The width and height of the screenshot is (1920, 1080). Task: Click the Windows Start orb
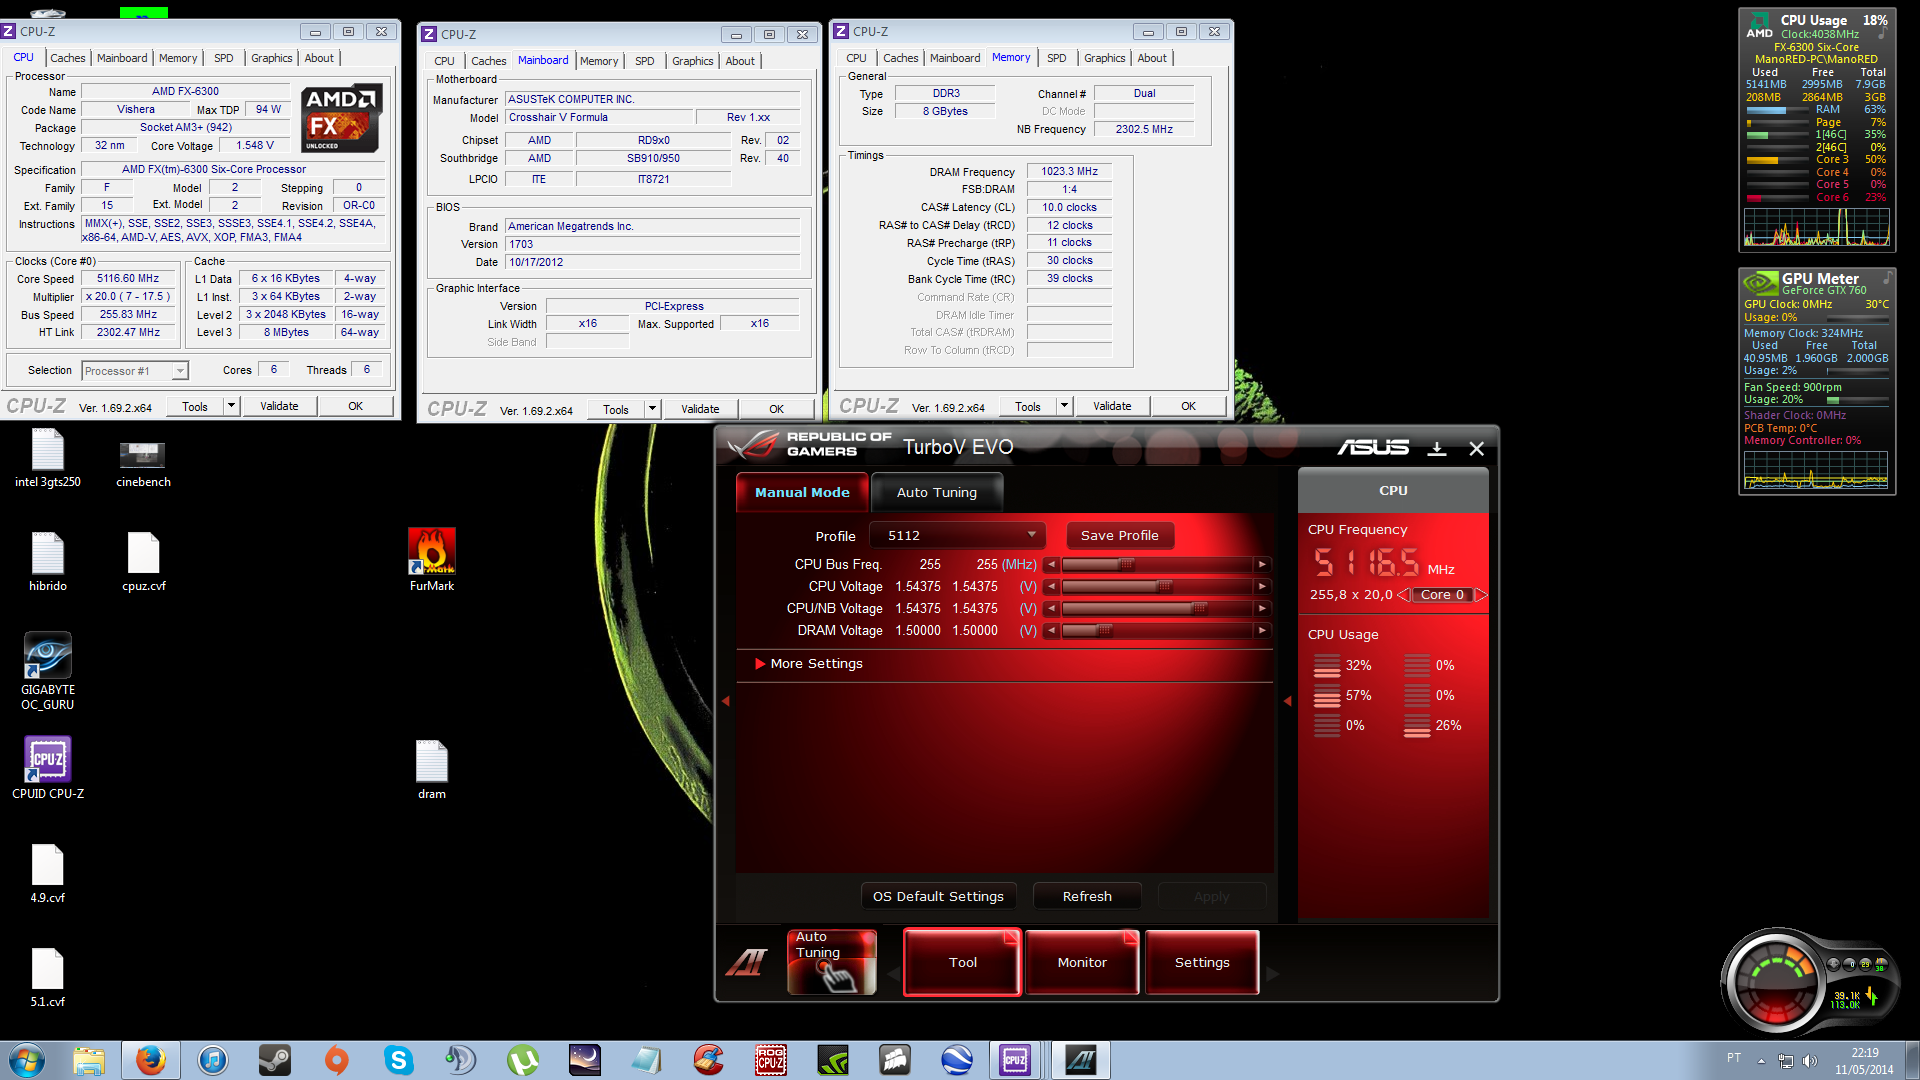[27, 1060]
